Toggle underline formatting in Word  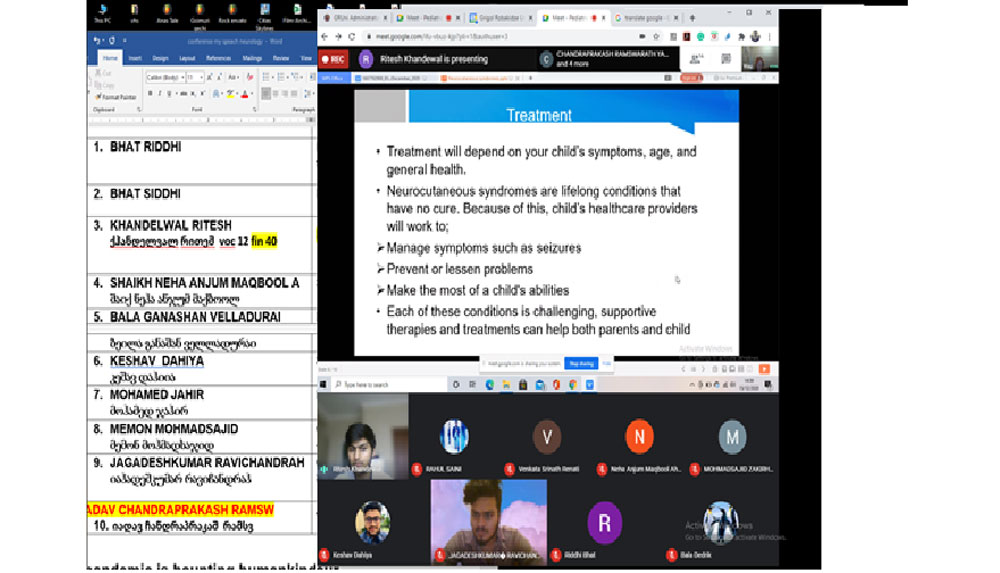(x=171, y=93)
